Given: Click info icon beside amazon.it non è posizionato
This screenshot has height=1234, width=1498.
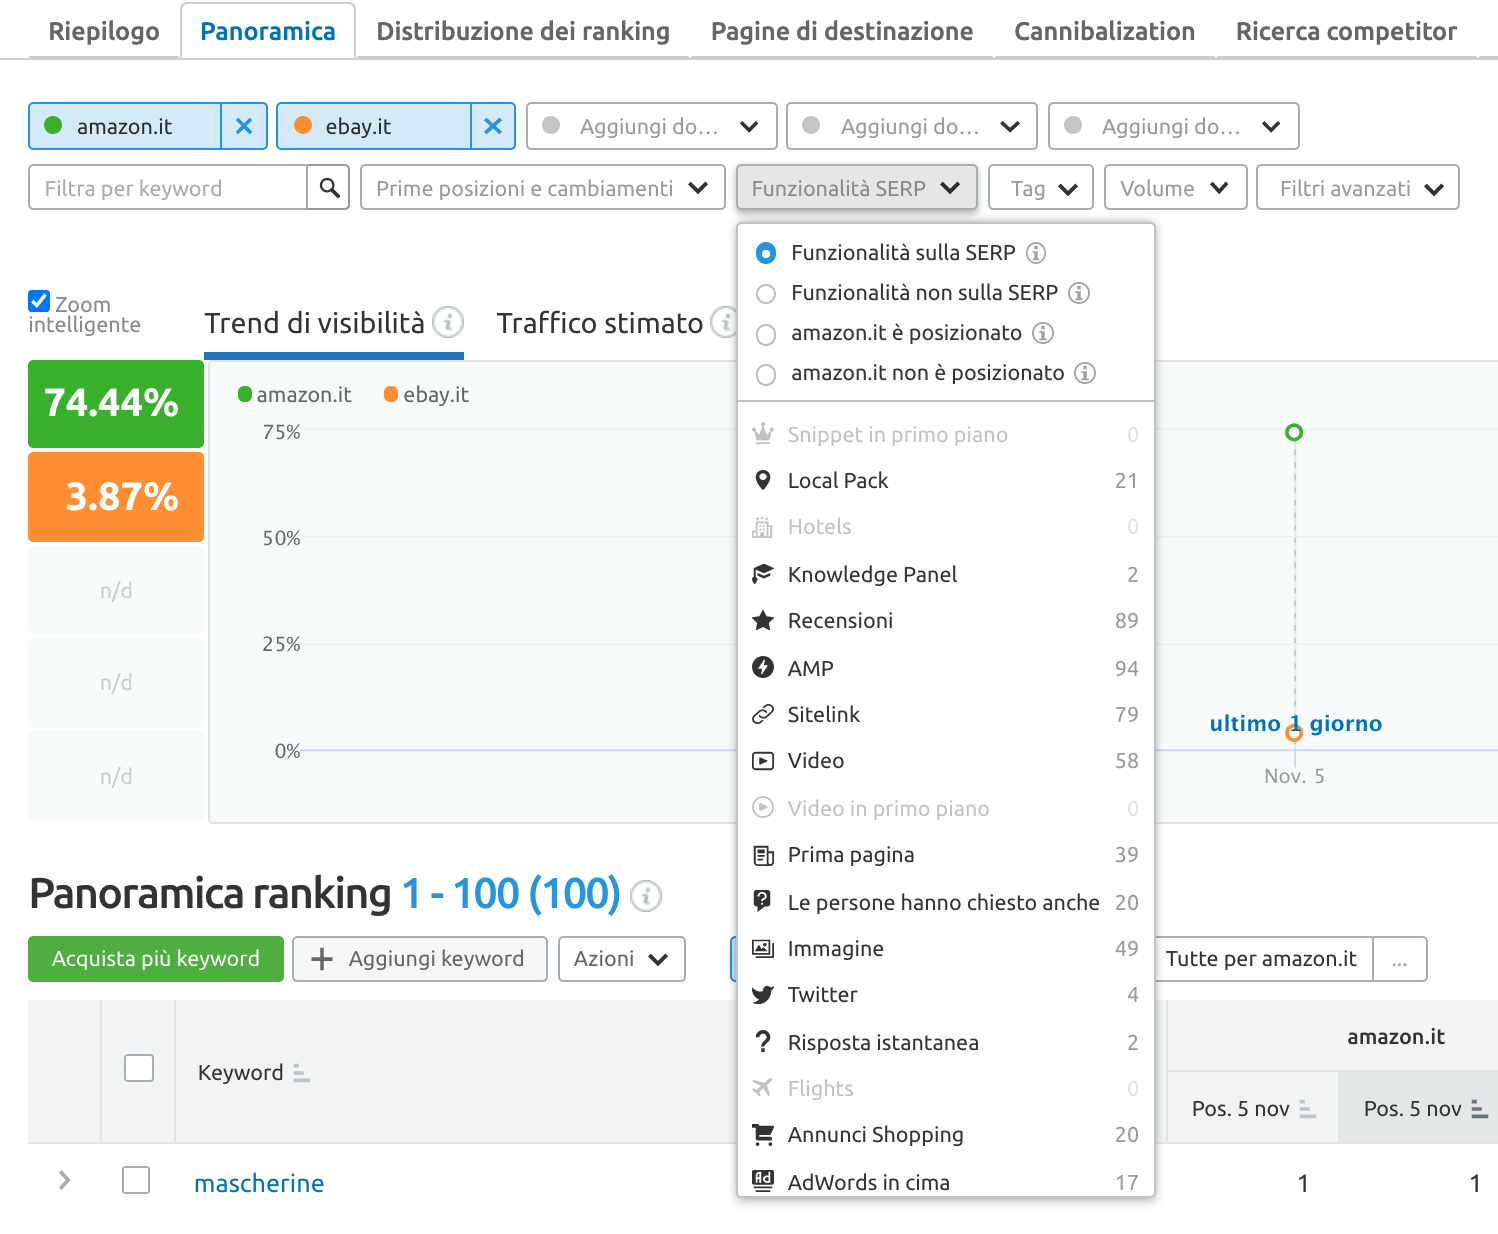Looking at the screenshot, I should (1085, 373).
